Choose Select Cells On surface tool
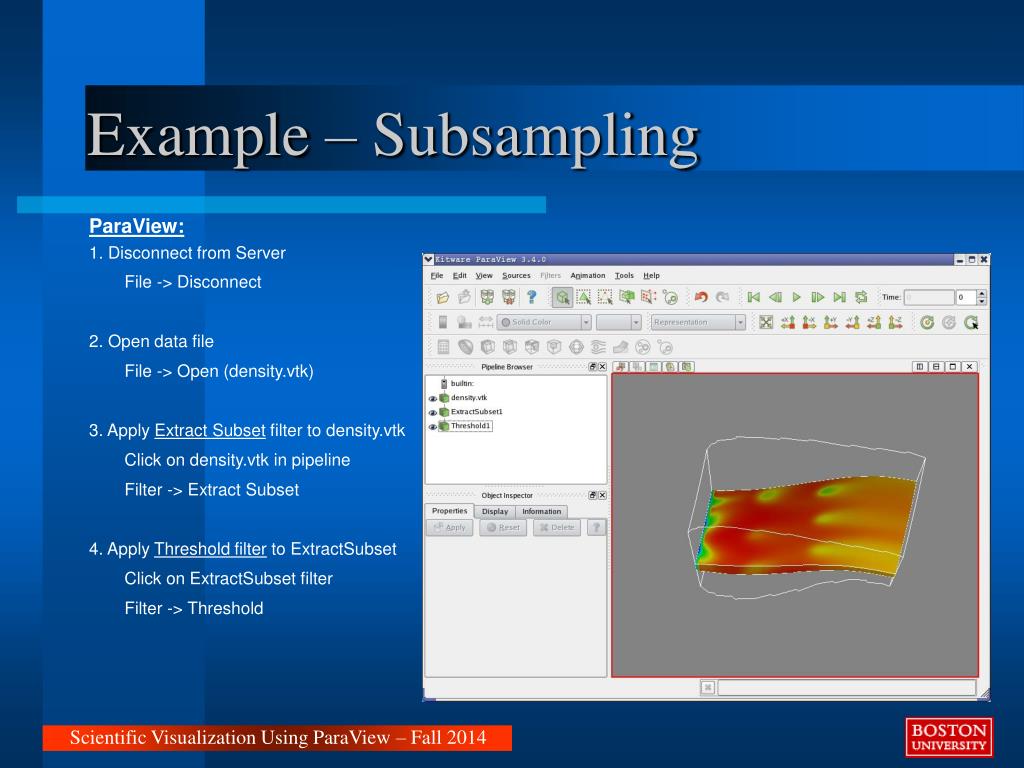The height and width of the screenshot is (768, 1024). coord(584,298)
